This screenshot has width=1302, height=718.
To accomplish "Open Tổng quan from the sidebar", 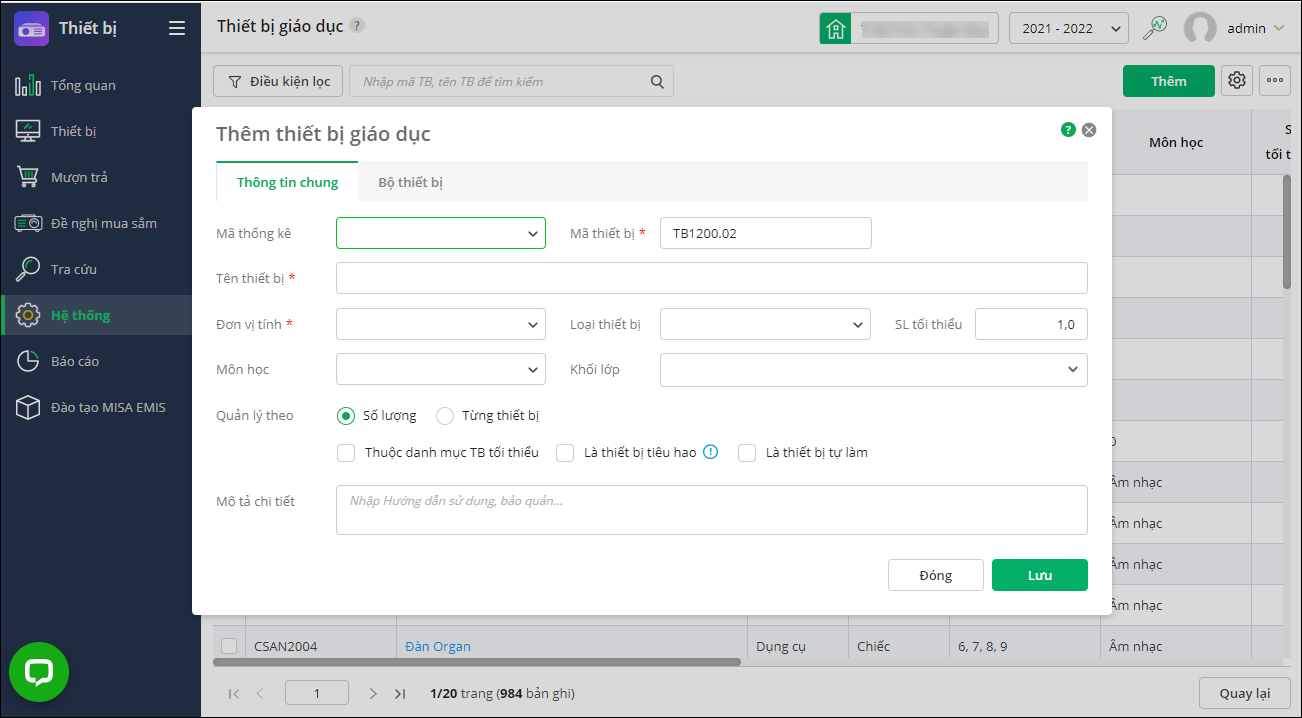I will click(x=83, y=86).
